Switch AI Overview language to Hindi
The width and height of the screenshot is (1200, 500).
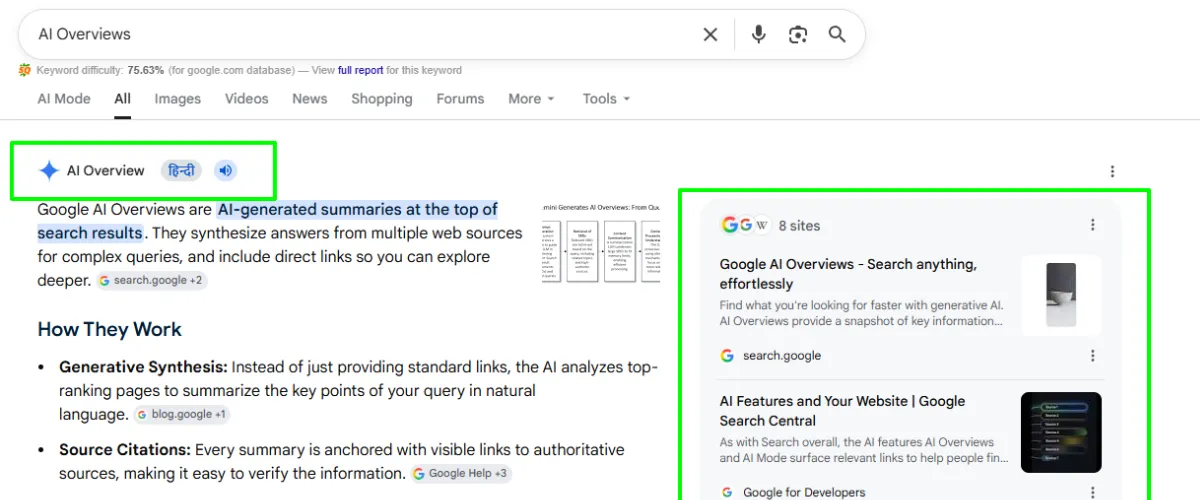(x=181, y=171)
